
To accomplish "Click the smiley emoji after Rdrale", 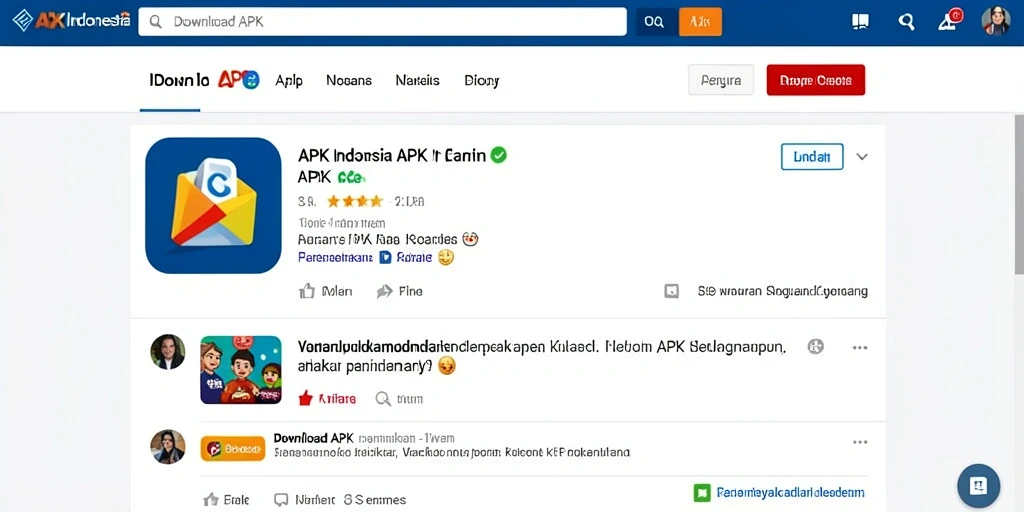I will 446,257.
